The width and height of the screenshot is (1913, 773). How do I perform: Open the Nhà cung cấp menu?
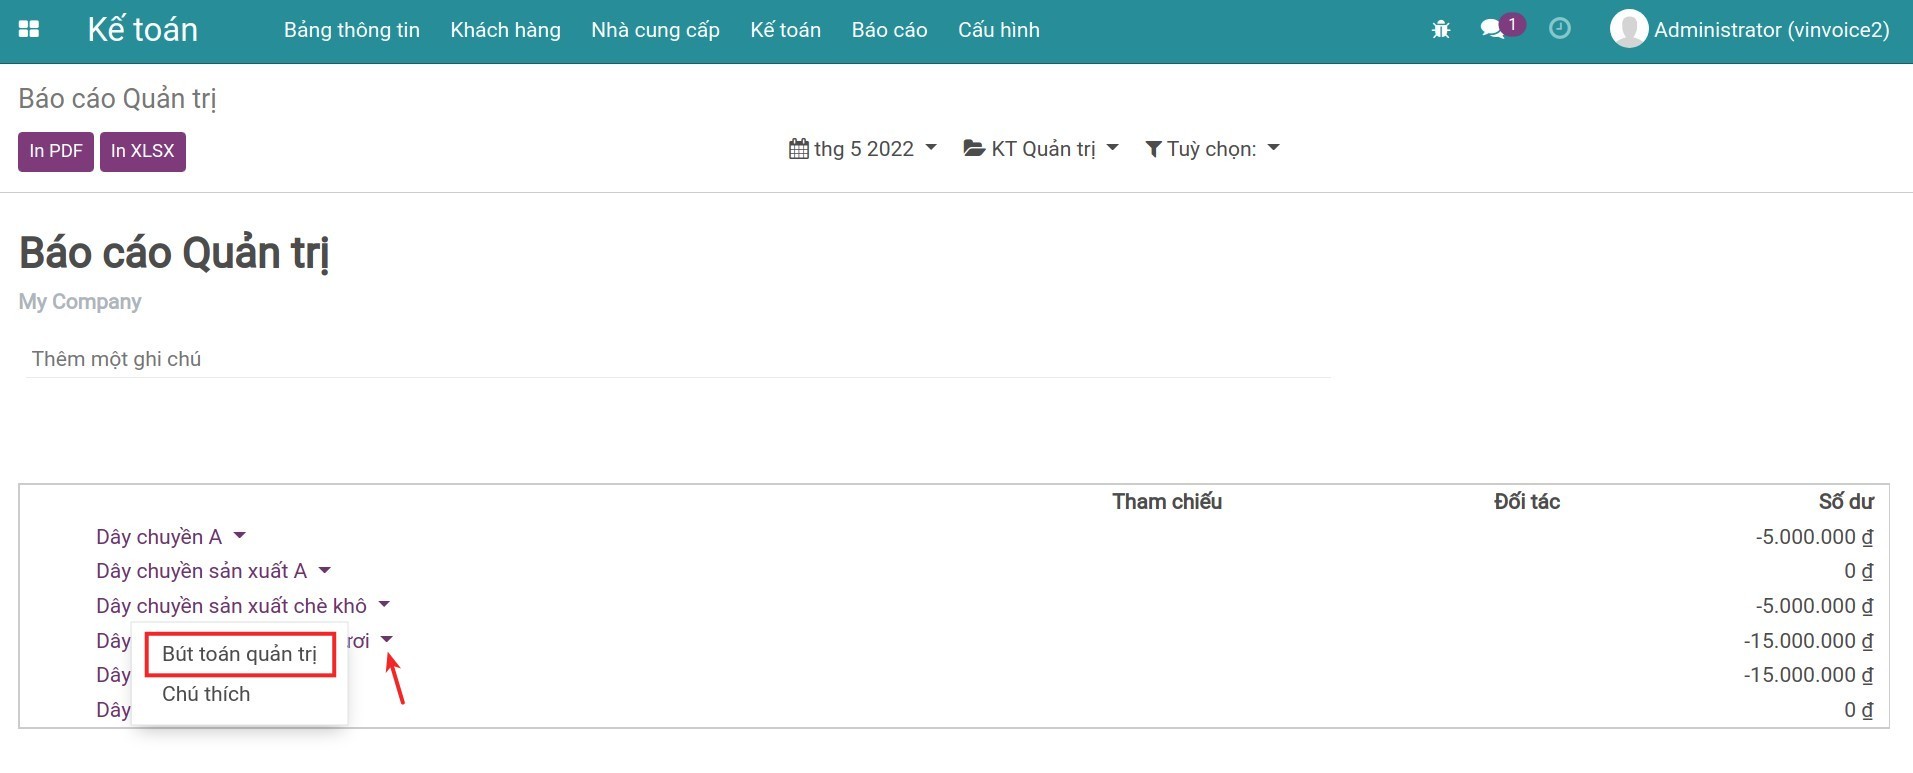(x=655, y=30)
